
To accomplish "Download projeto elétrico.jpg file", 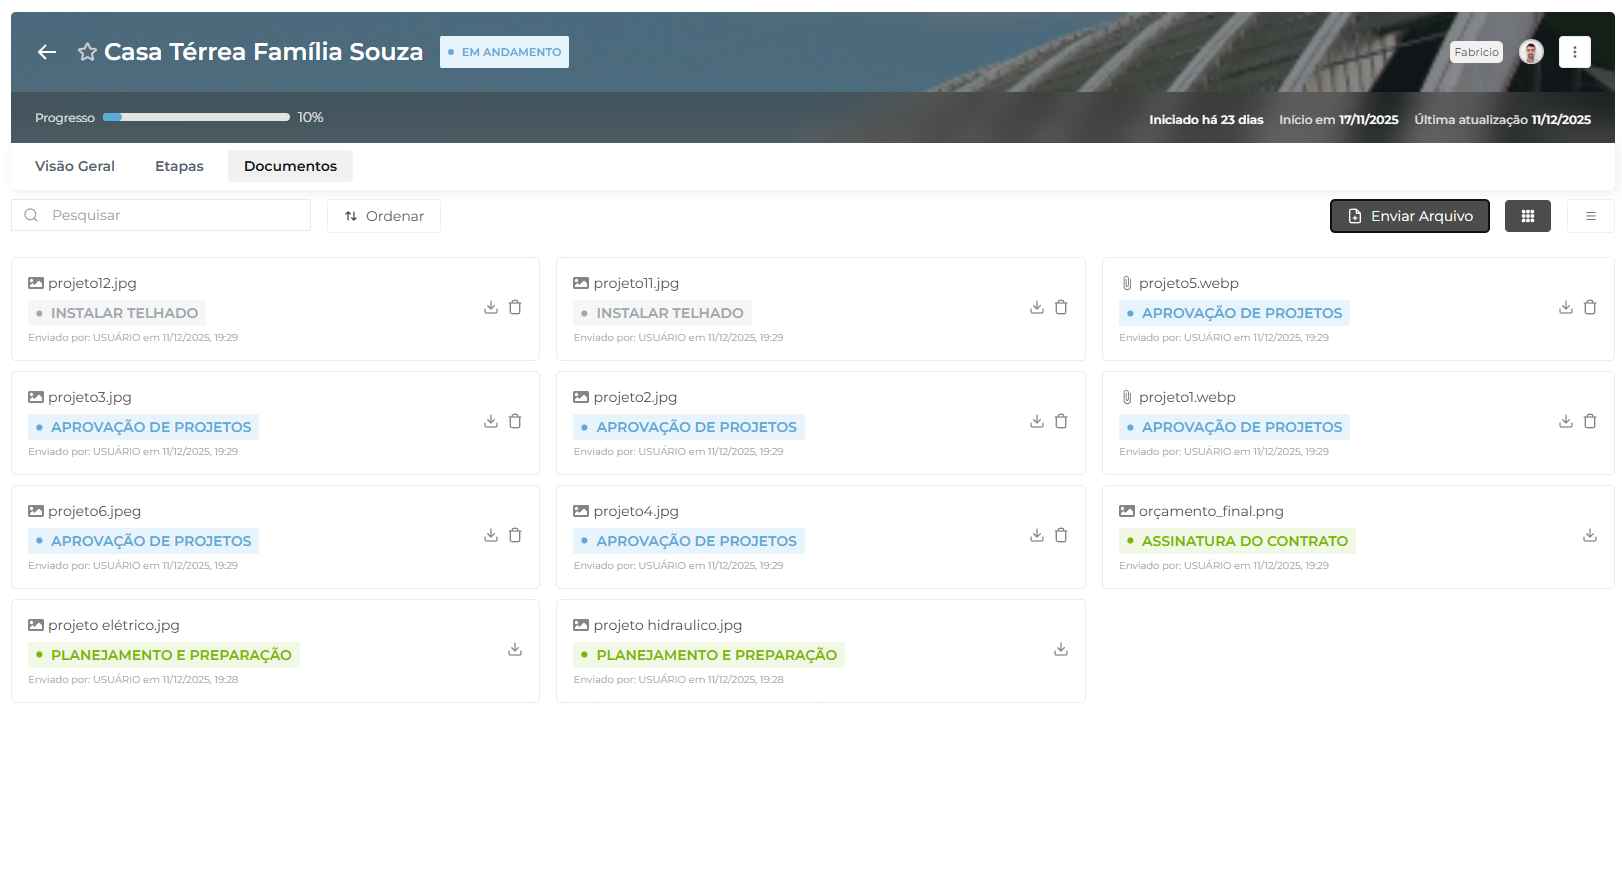I will (515, 649).
